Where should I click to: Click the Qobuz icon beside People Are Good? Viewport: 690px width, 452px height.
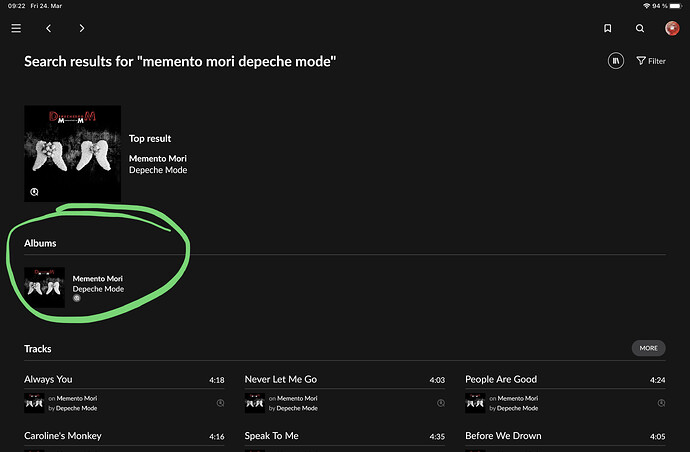[x=661, y=403]
